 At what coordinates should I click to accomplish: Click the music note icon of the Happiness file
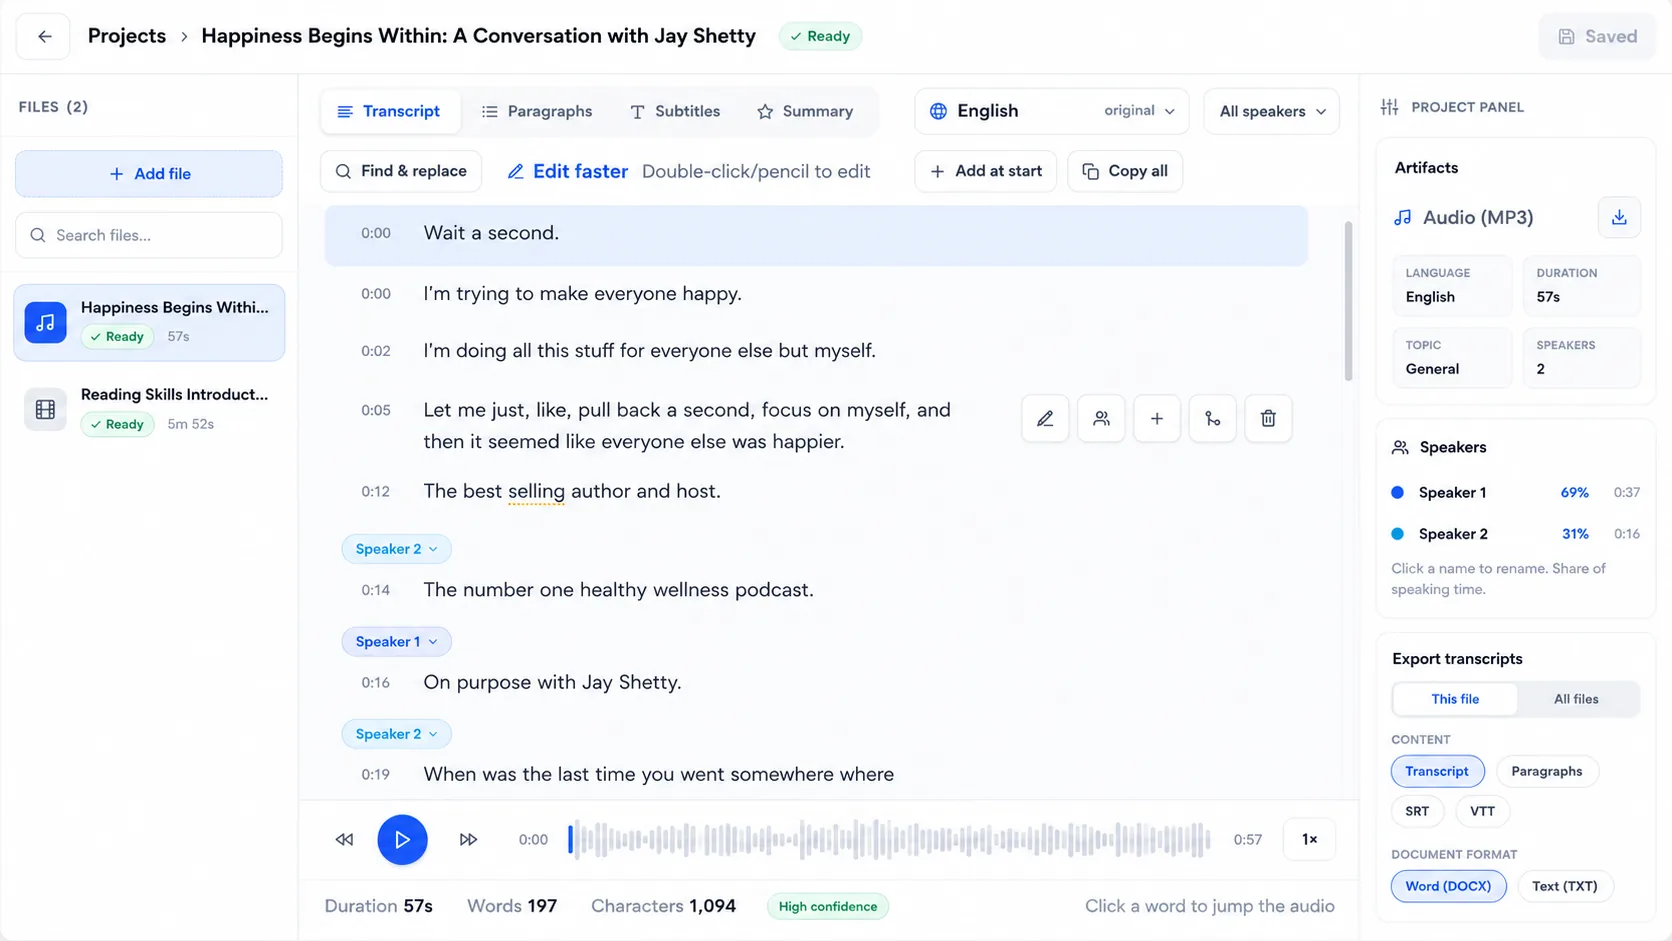[45, 322]
